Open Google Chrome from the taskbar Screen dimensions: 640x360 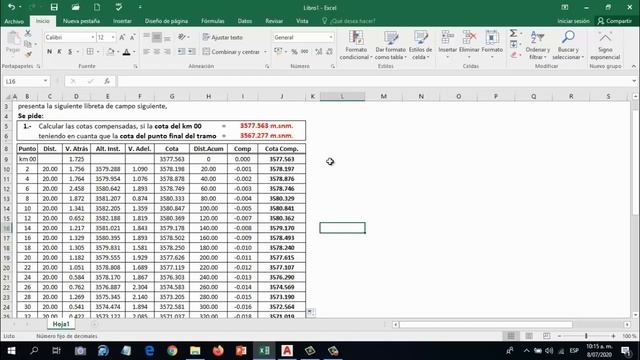click(172, 351)
